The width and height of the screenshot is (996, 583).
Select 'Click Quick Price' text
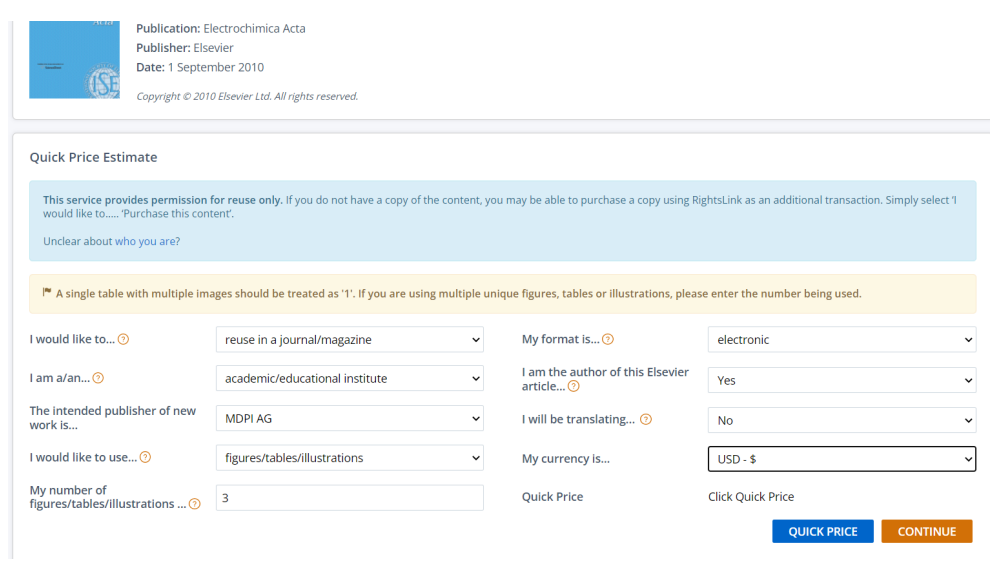[751, 497]
